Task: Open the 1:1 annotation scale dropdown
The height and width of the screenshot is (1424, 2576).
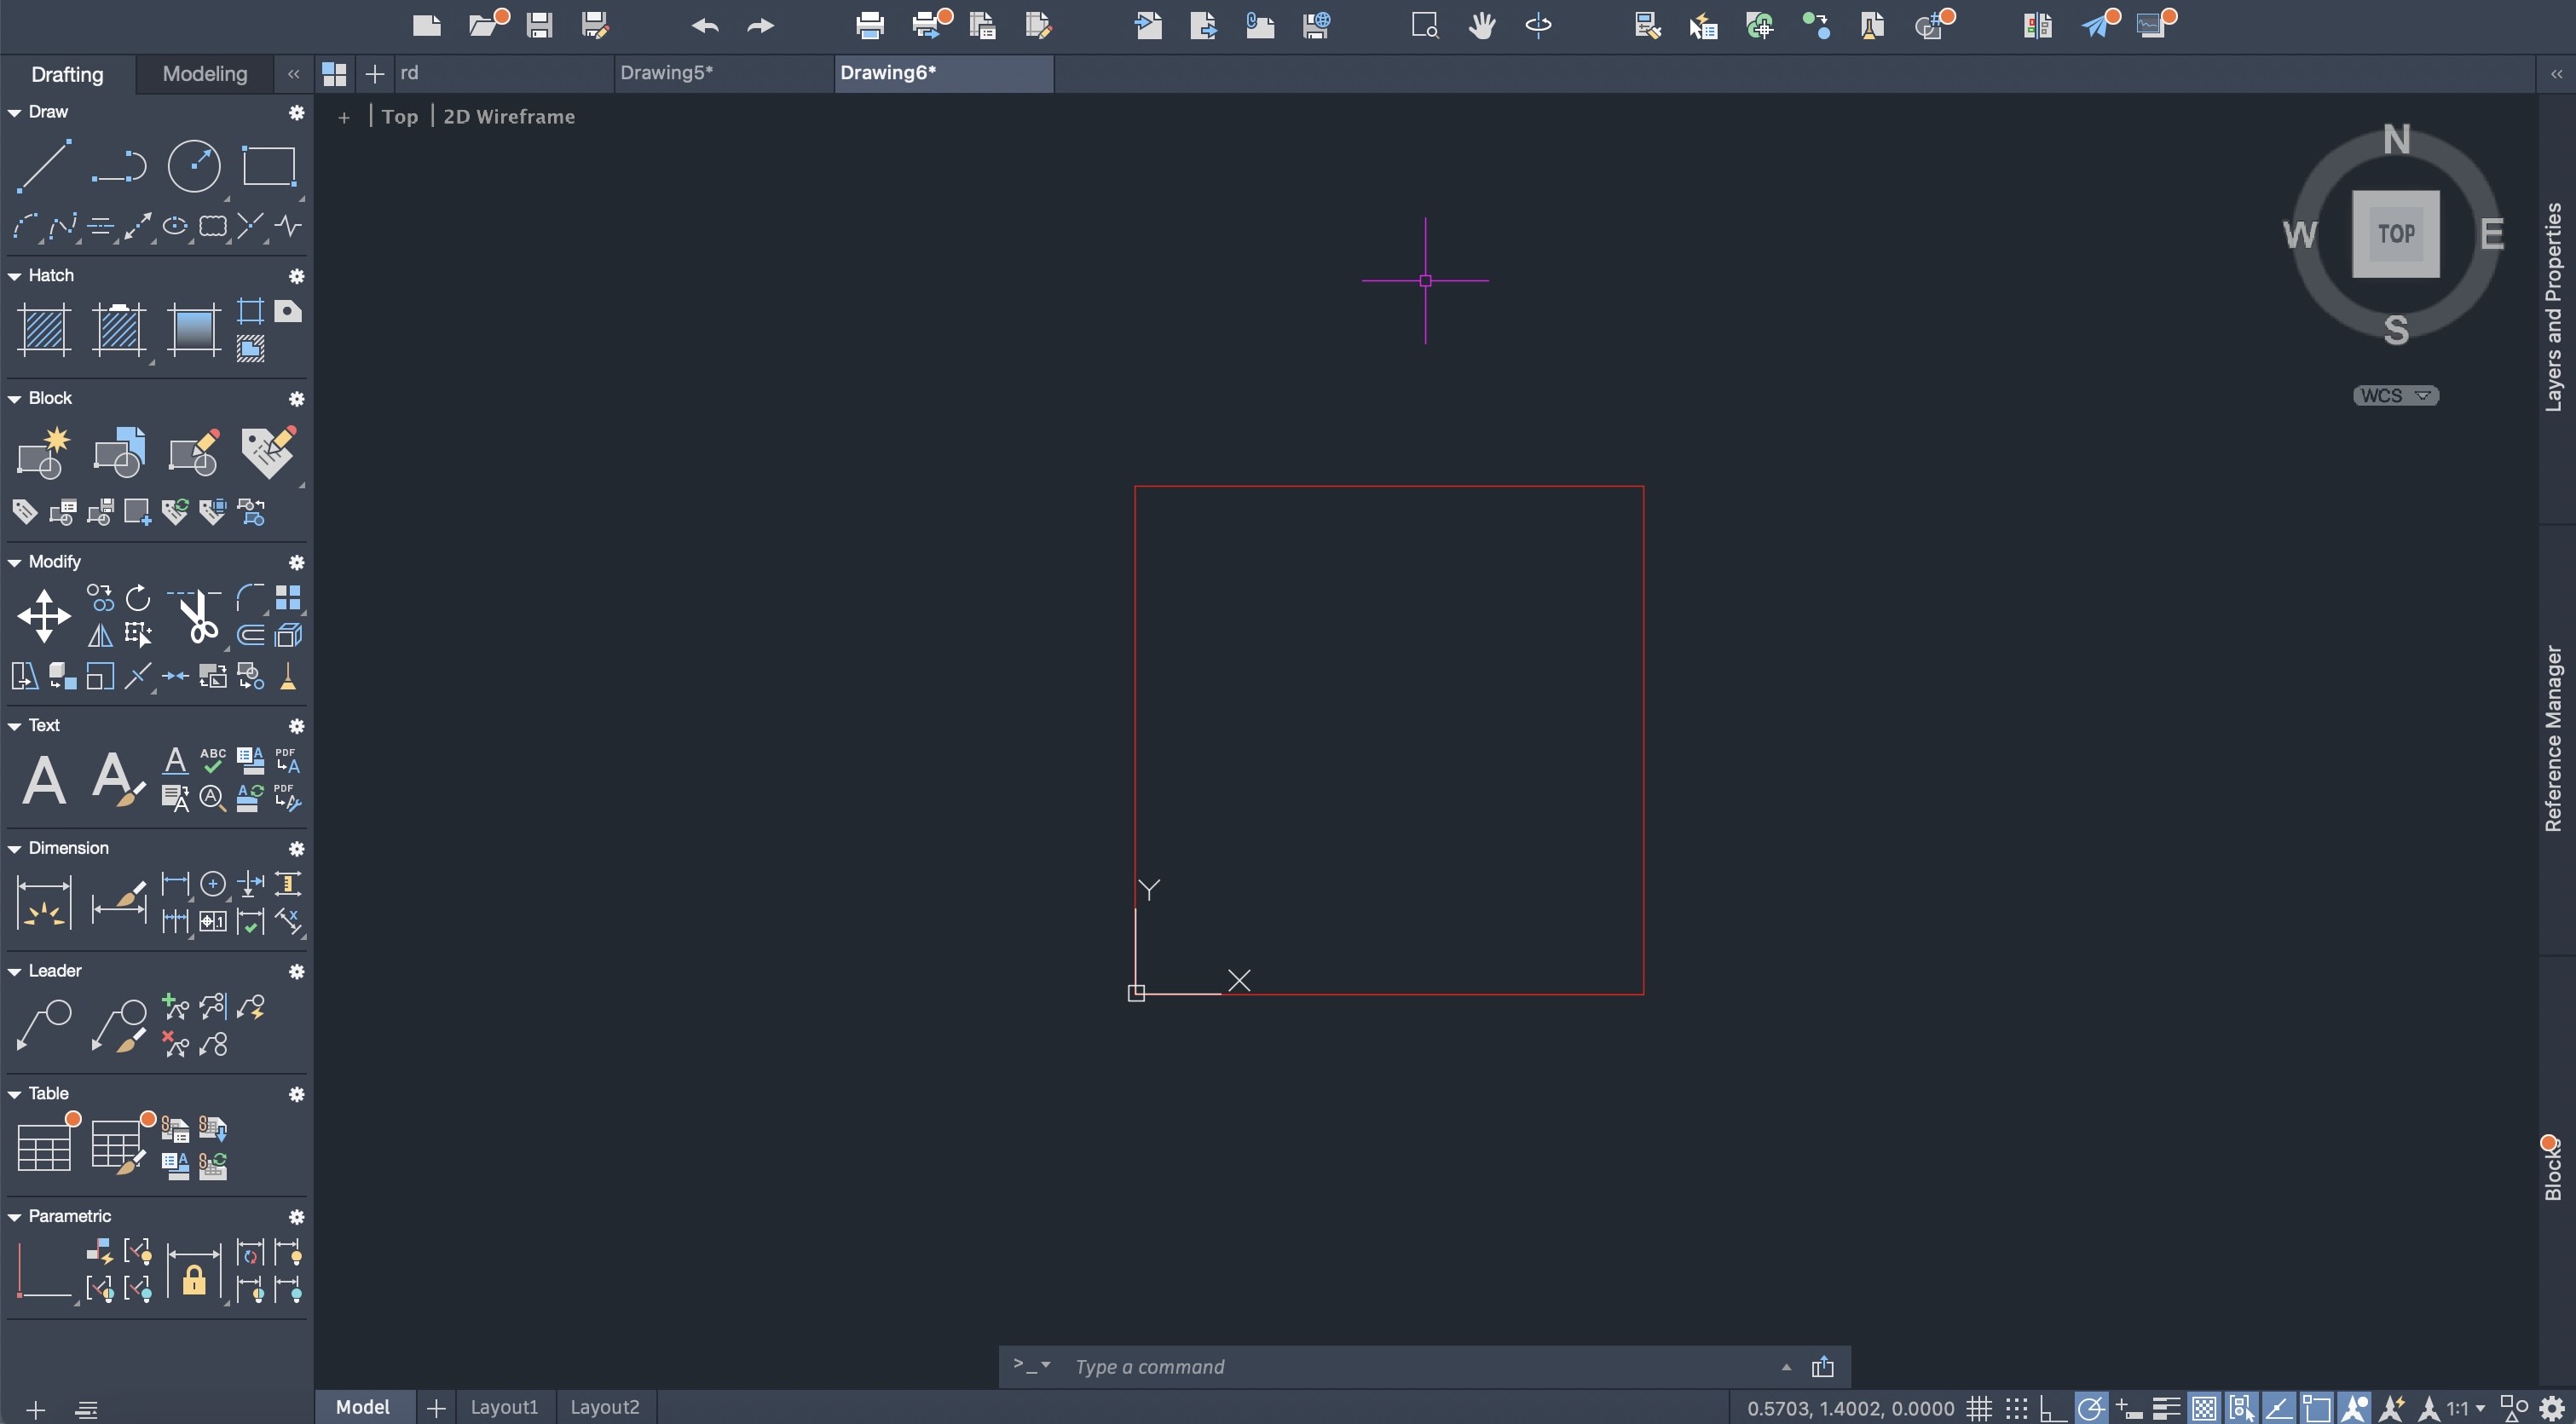Action: point(2465,1408)
